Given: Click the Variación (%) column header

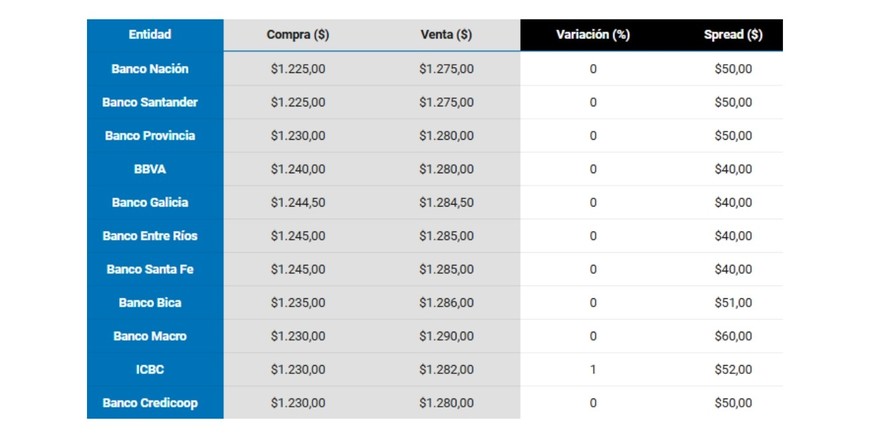Looking at the screenshot, I should [593, 35].
